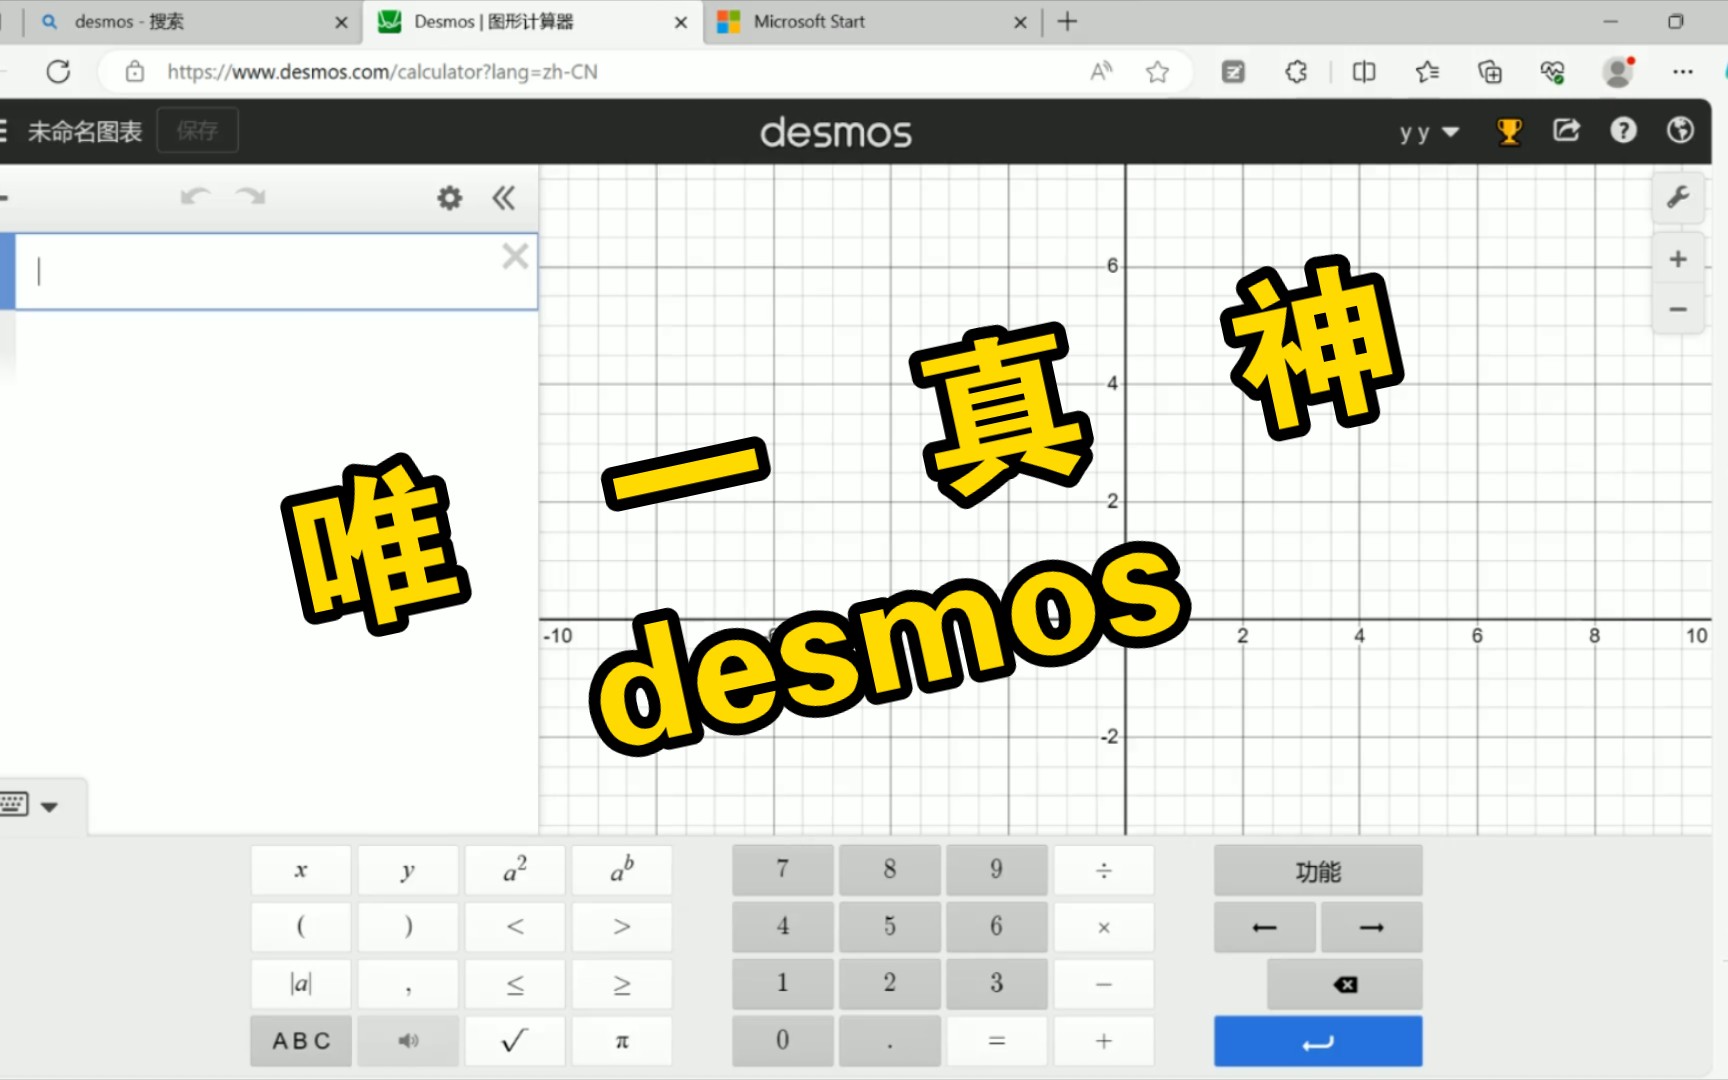The height and width of the screenshot is (1080, 1728).
Task: Insert the a to the b power key
Action: pos(622,870)
